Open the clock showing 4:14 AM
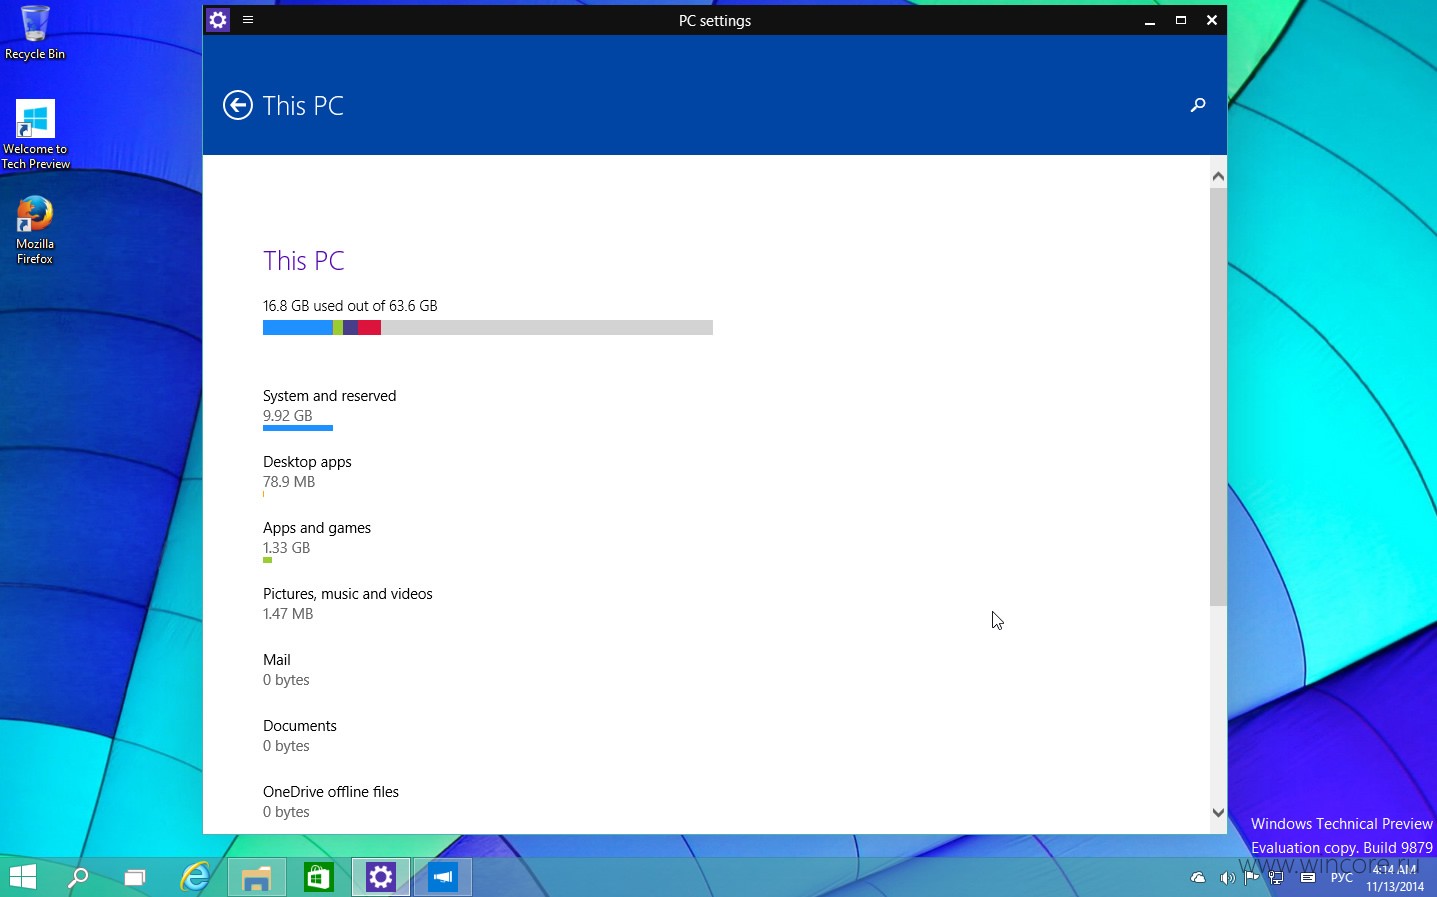 (x=1395, y=878)
